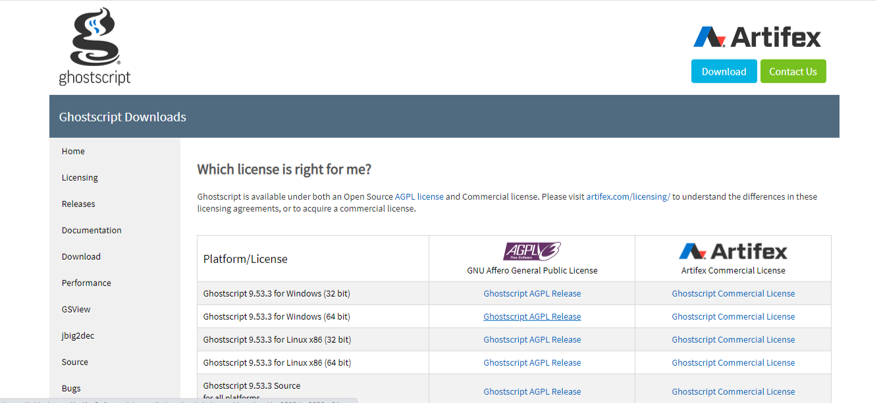This screenshot has width=876, height=403.
Task: Click the Platform/License column header
Action: [x=245, y=259]
